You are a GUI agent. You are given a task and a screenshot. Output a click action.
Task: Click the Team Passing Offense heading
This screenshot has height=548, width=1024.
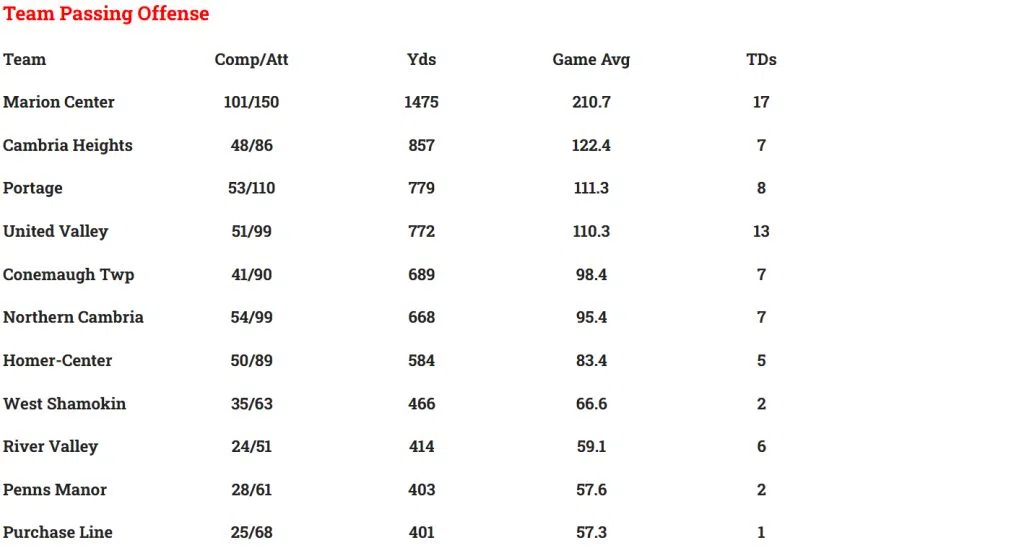106,14
